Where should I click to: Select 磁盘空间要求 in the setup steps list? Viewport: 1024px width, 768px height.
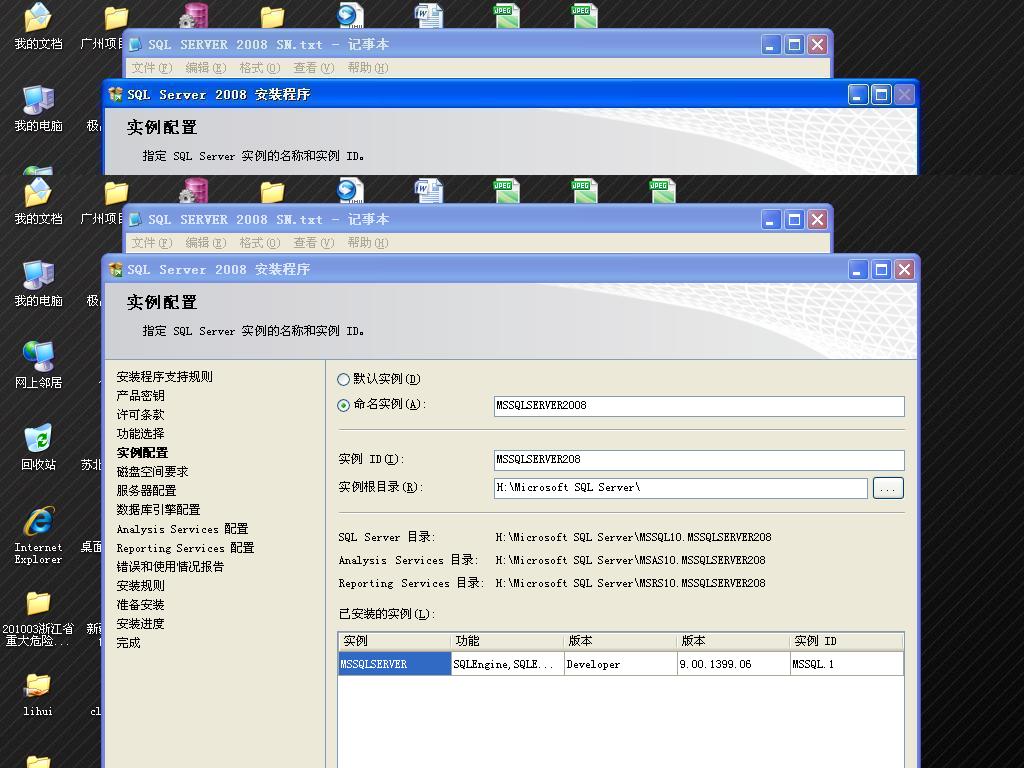152,472
